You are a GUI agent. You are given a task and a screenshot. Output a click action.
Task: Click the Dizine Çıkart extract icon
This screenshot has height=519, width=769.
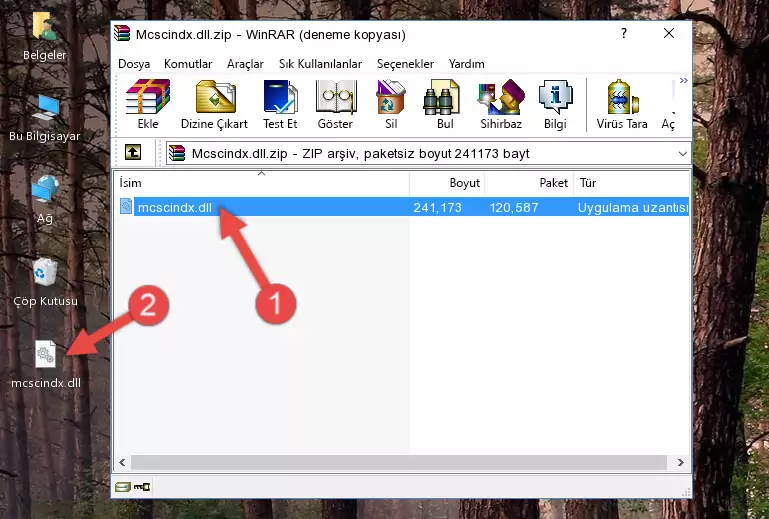214,104
